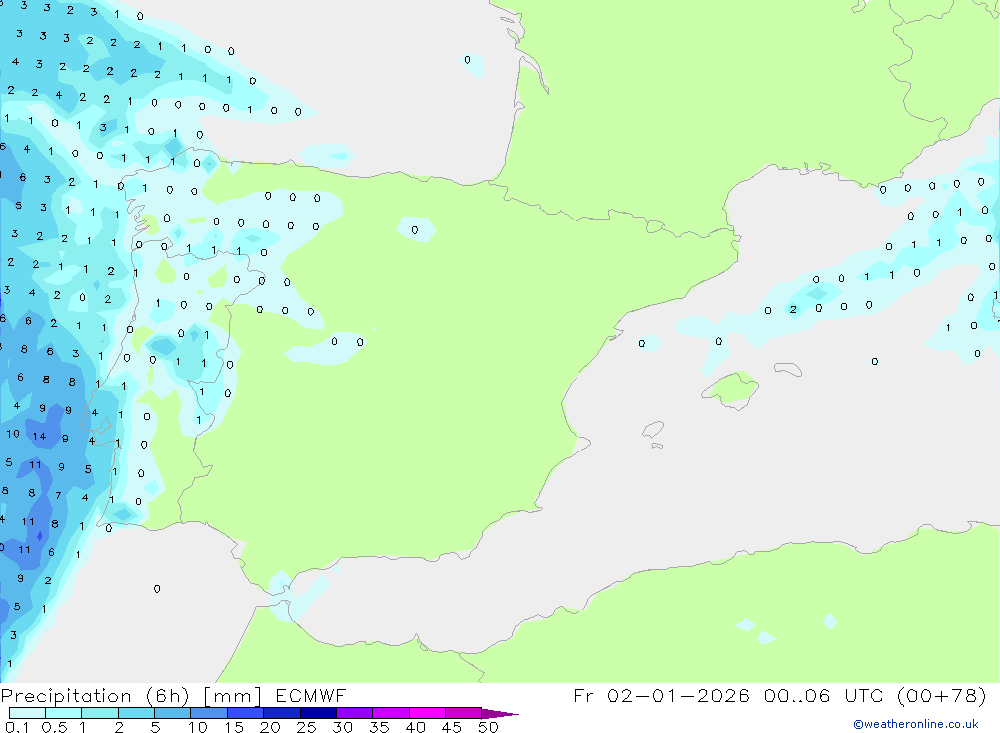Screen dimensions: 1000x733
Task: Click the '25' legend scale label
Action: click(307, 727)
